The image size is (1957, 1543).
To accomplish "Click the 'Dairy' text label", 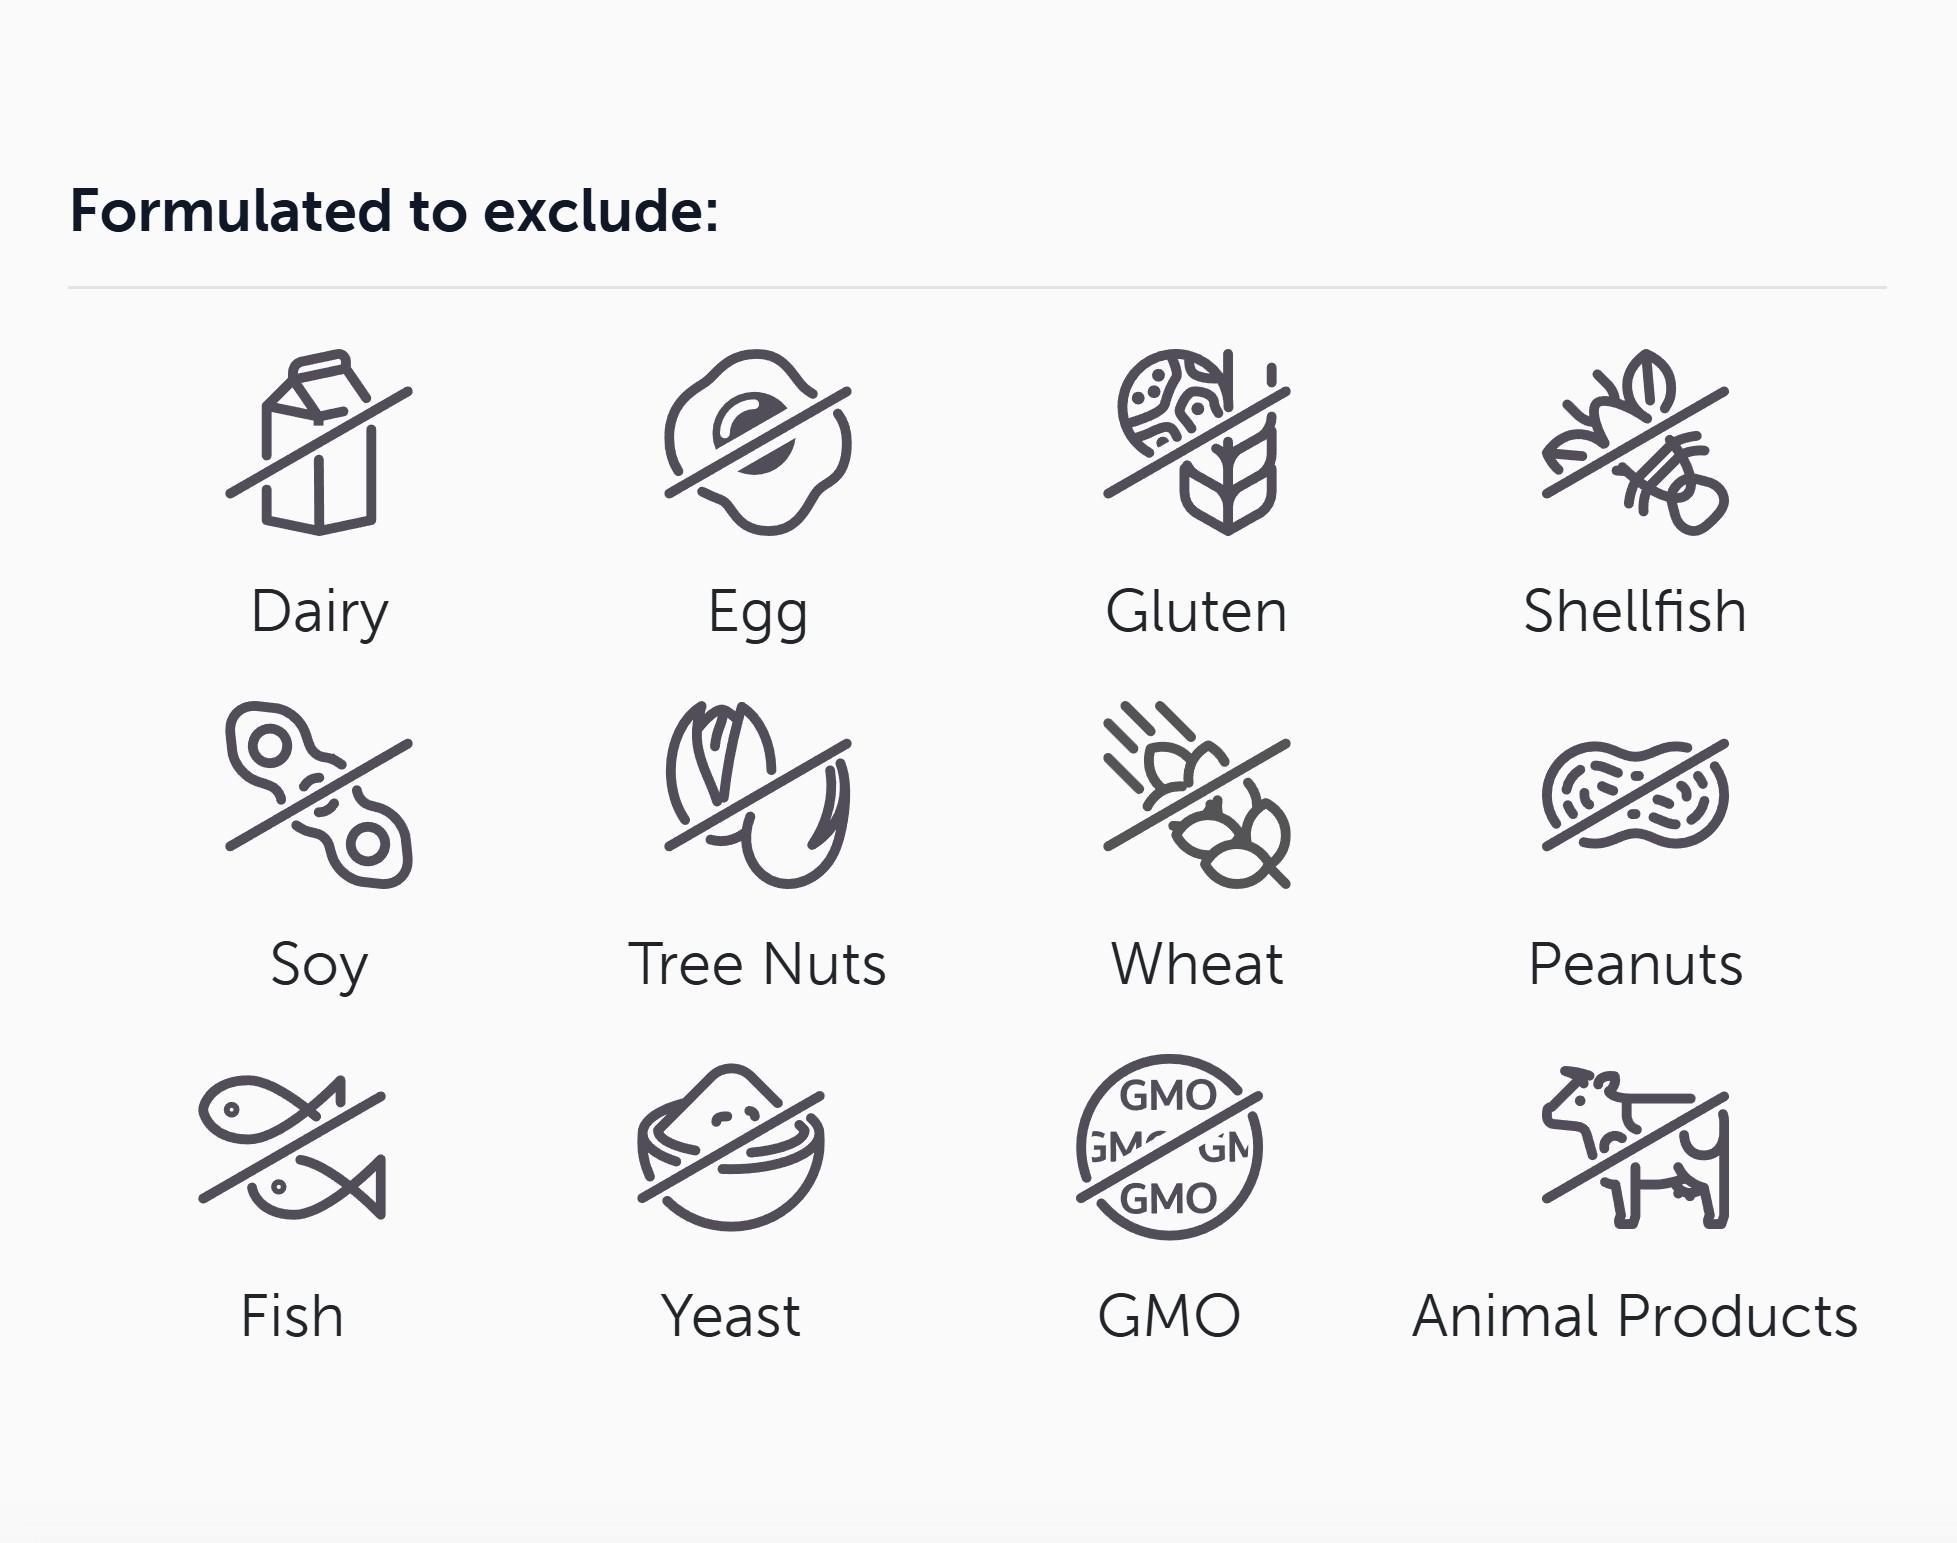I will [x=319, y=611].
